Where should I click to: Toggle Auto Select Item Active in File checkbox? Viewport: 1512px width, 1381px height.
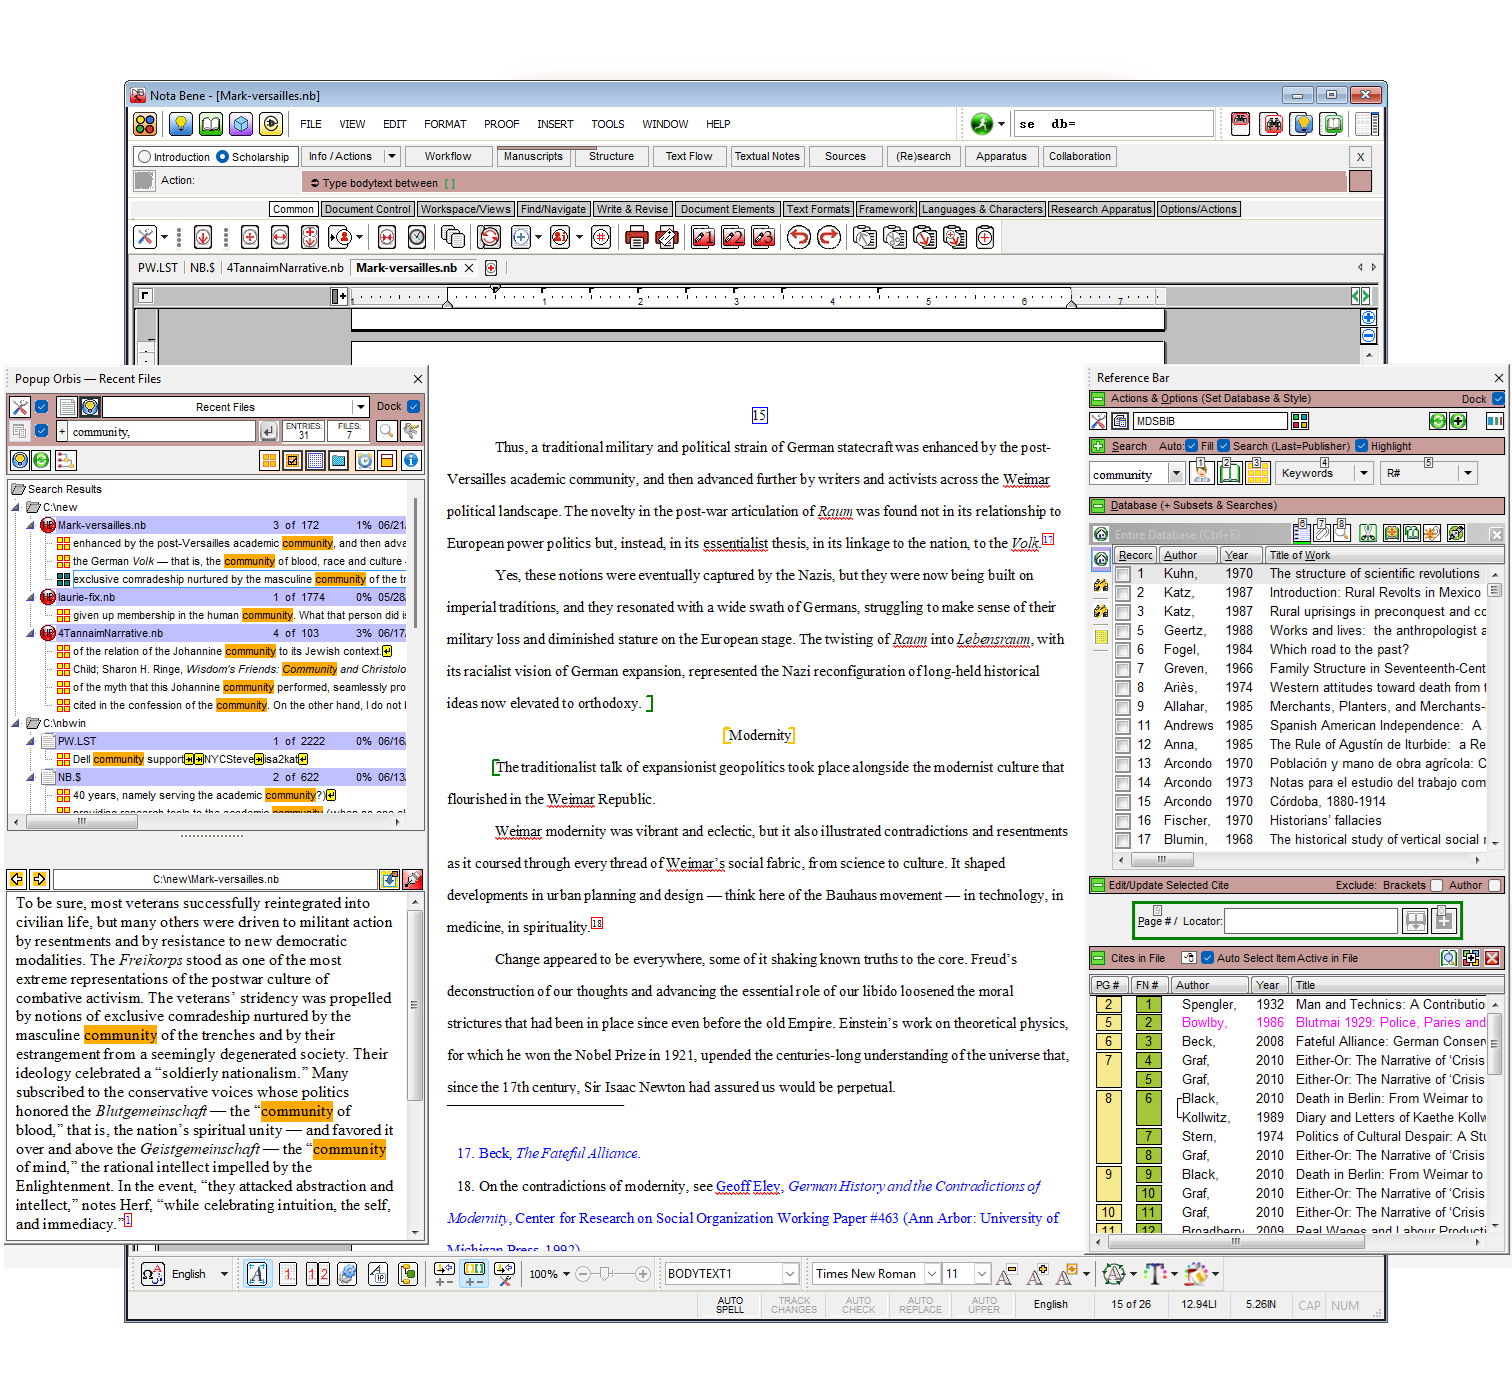click(1207, 958)
